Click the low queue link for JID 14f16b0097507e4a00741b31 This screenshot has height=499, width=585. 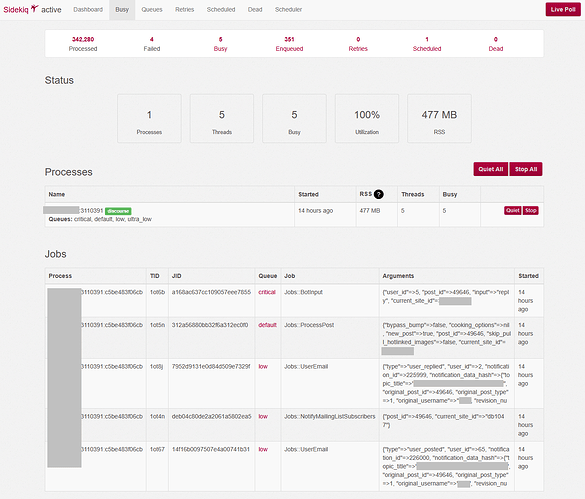click(x=263, y=449)
